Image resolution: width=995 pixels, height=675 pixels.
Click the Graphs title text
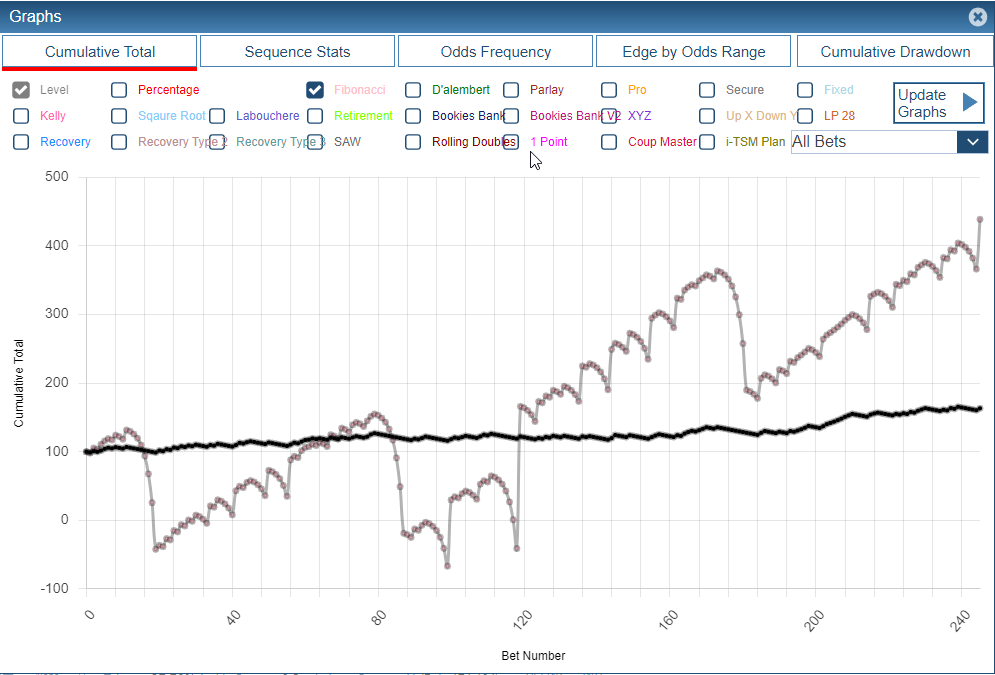pyautogui.click(x=35, y=16)
